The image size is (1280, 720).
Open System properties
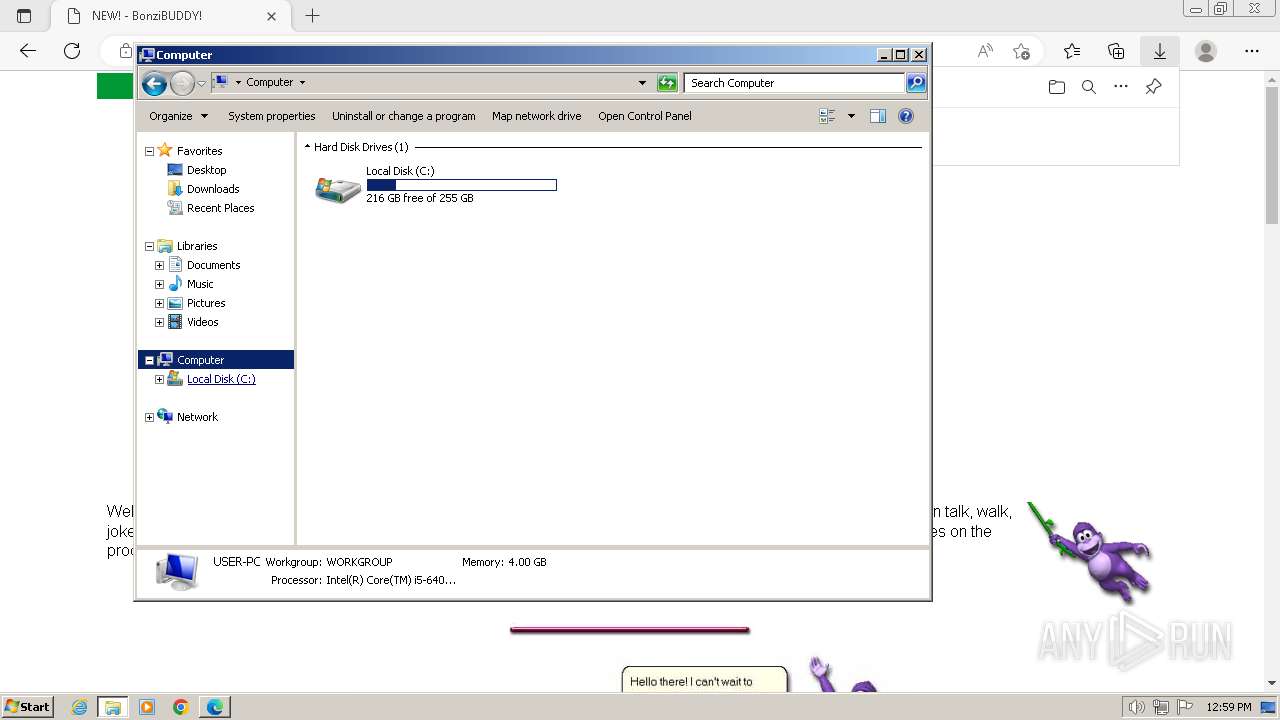pos(271,116)
